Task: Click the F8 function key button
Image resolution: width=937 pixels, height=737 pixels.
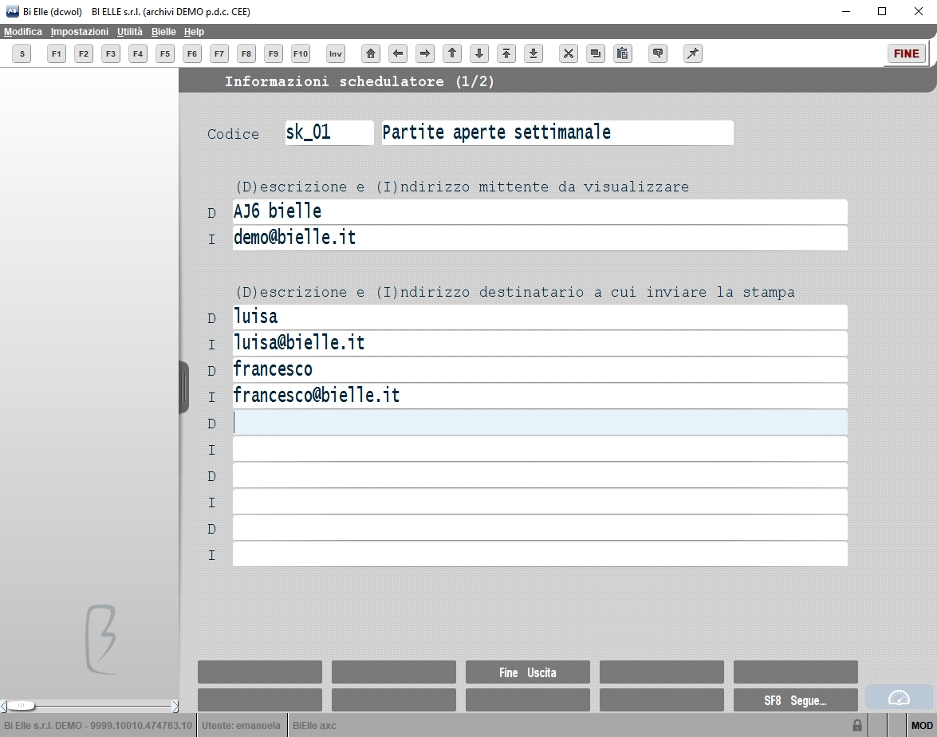Action: point(246,54)
